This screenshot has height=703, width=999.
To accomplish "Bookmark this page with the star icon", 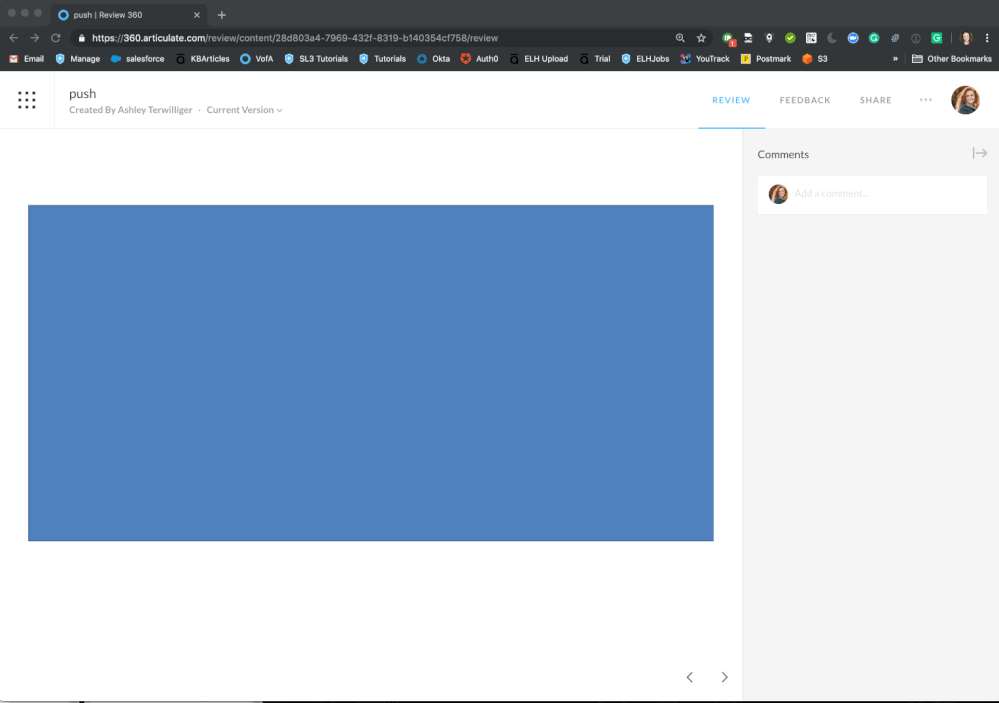I will coord(701,38).
